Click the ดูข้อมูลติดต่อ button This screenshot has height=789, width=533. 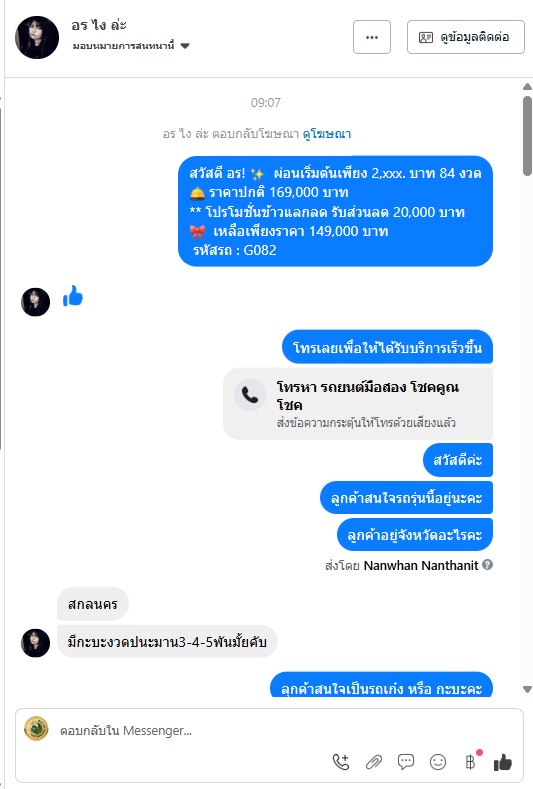click(x=466, y=37)
